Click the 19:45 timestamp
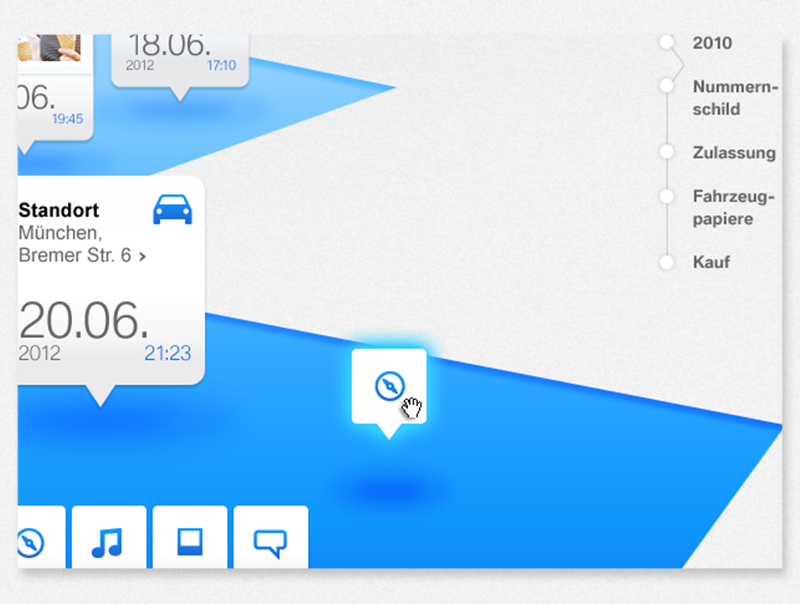 coord(67,119)
